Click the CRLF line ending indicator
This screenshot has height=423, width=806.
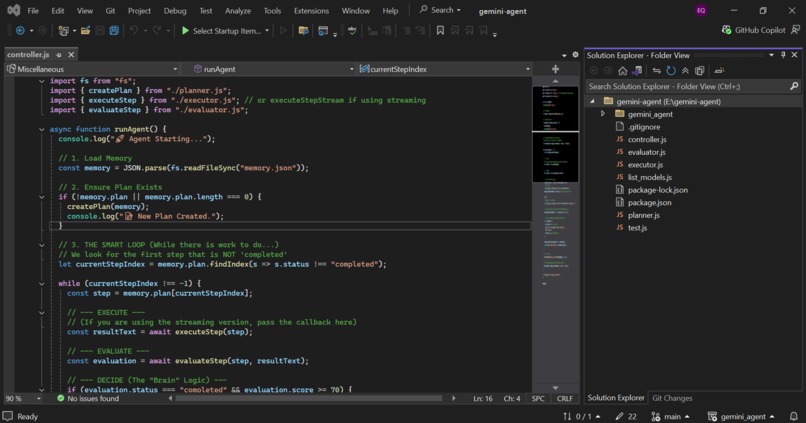(564, 398)
